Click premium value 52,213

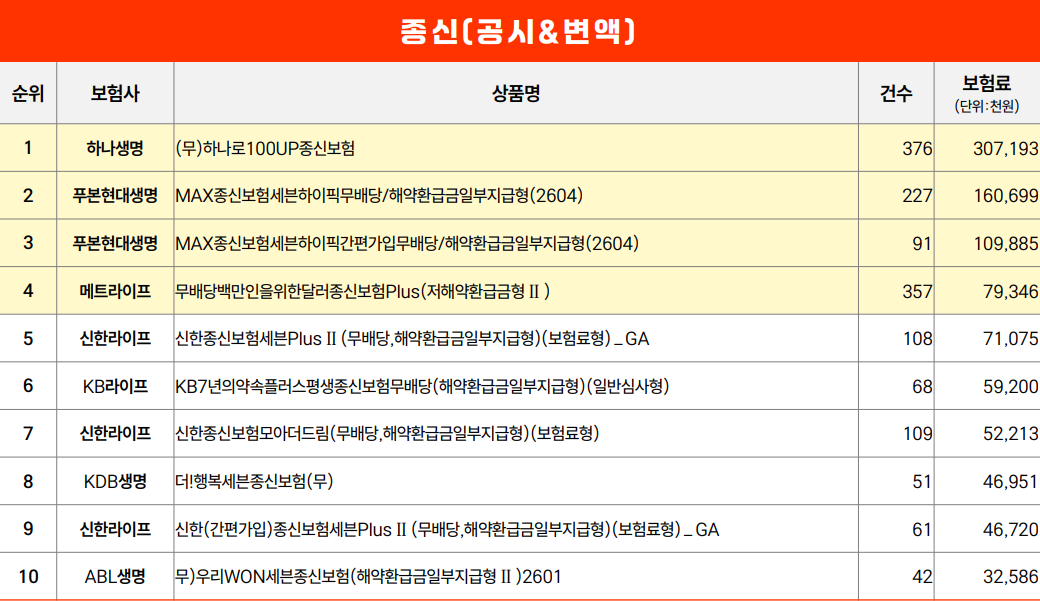(x=1011, y=434)
